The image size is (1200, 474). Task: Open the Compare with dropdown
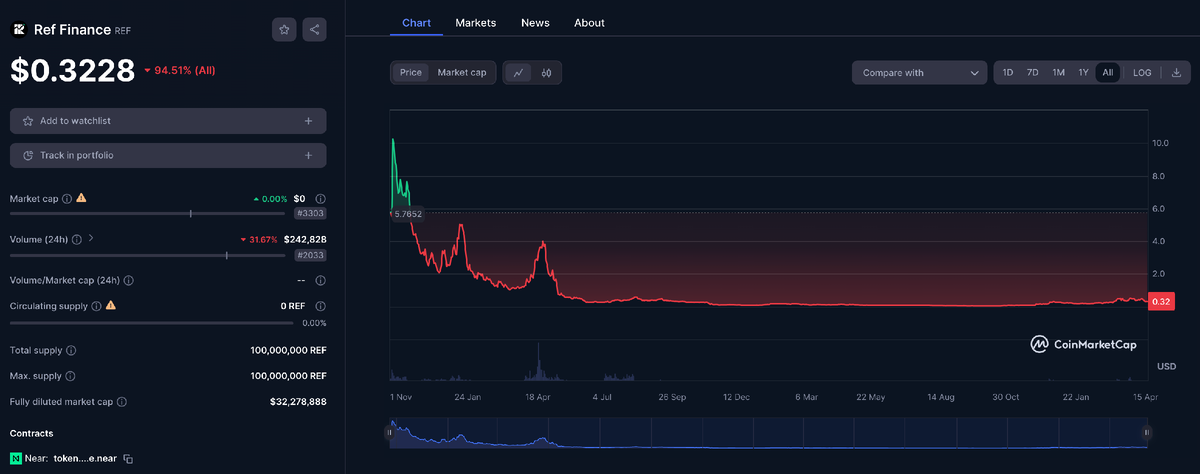(x=920, y=72)
